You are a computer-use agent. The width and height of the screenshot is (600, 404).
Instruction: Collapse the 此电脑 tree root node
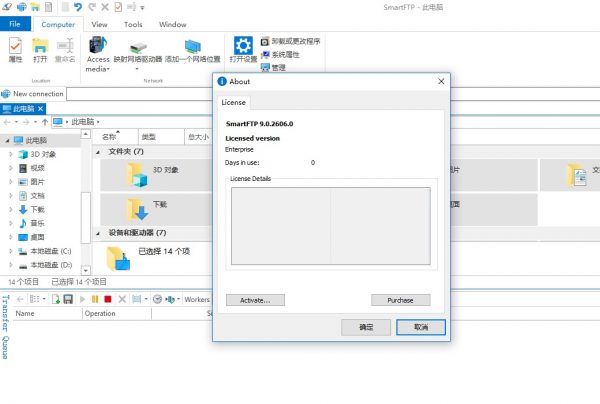tap(7, 140)
